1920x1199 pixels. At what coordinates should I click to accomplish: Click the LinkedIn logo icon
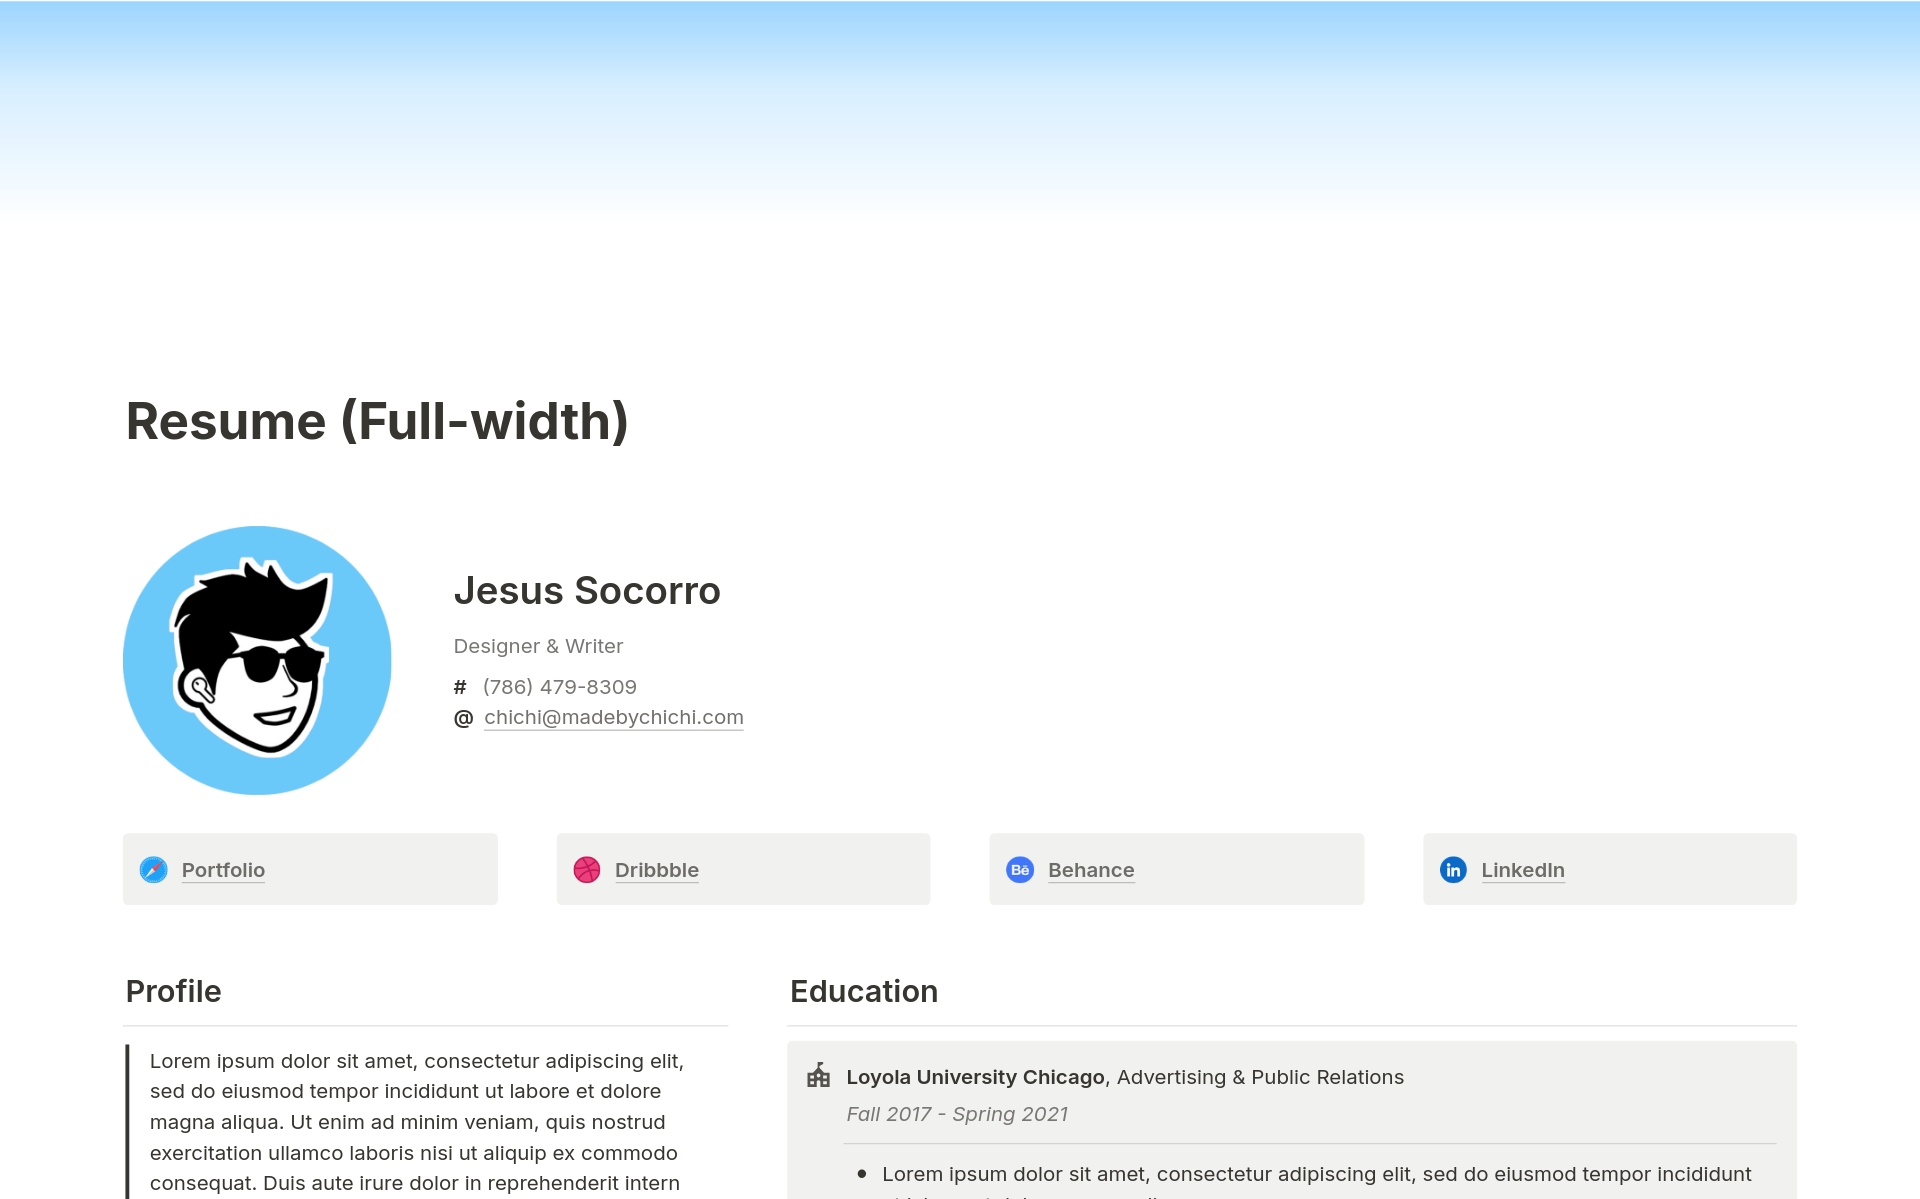tap(1453, 870)
